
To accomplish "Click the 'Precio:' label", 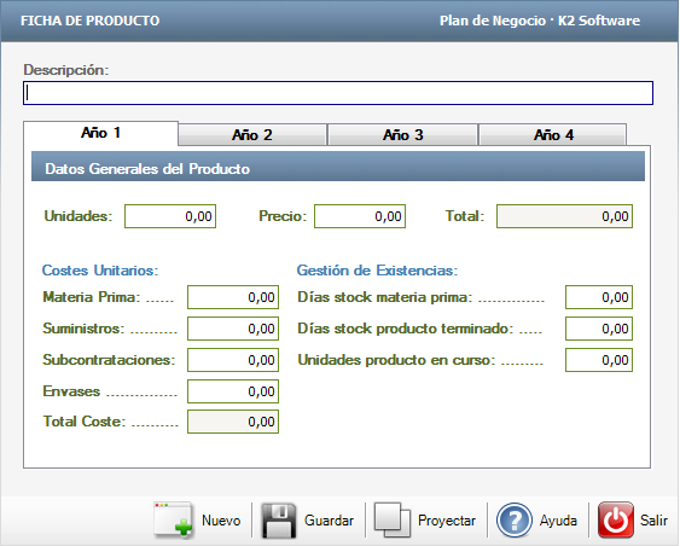I will click(x=283, y=216).
